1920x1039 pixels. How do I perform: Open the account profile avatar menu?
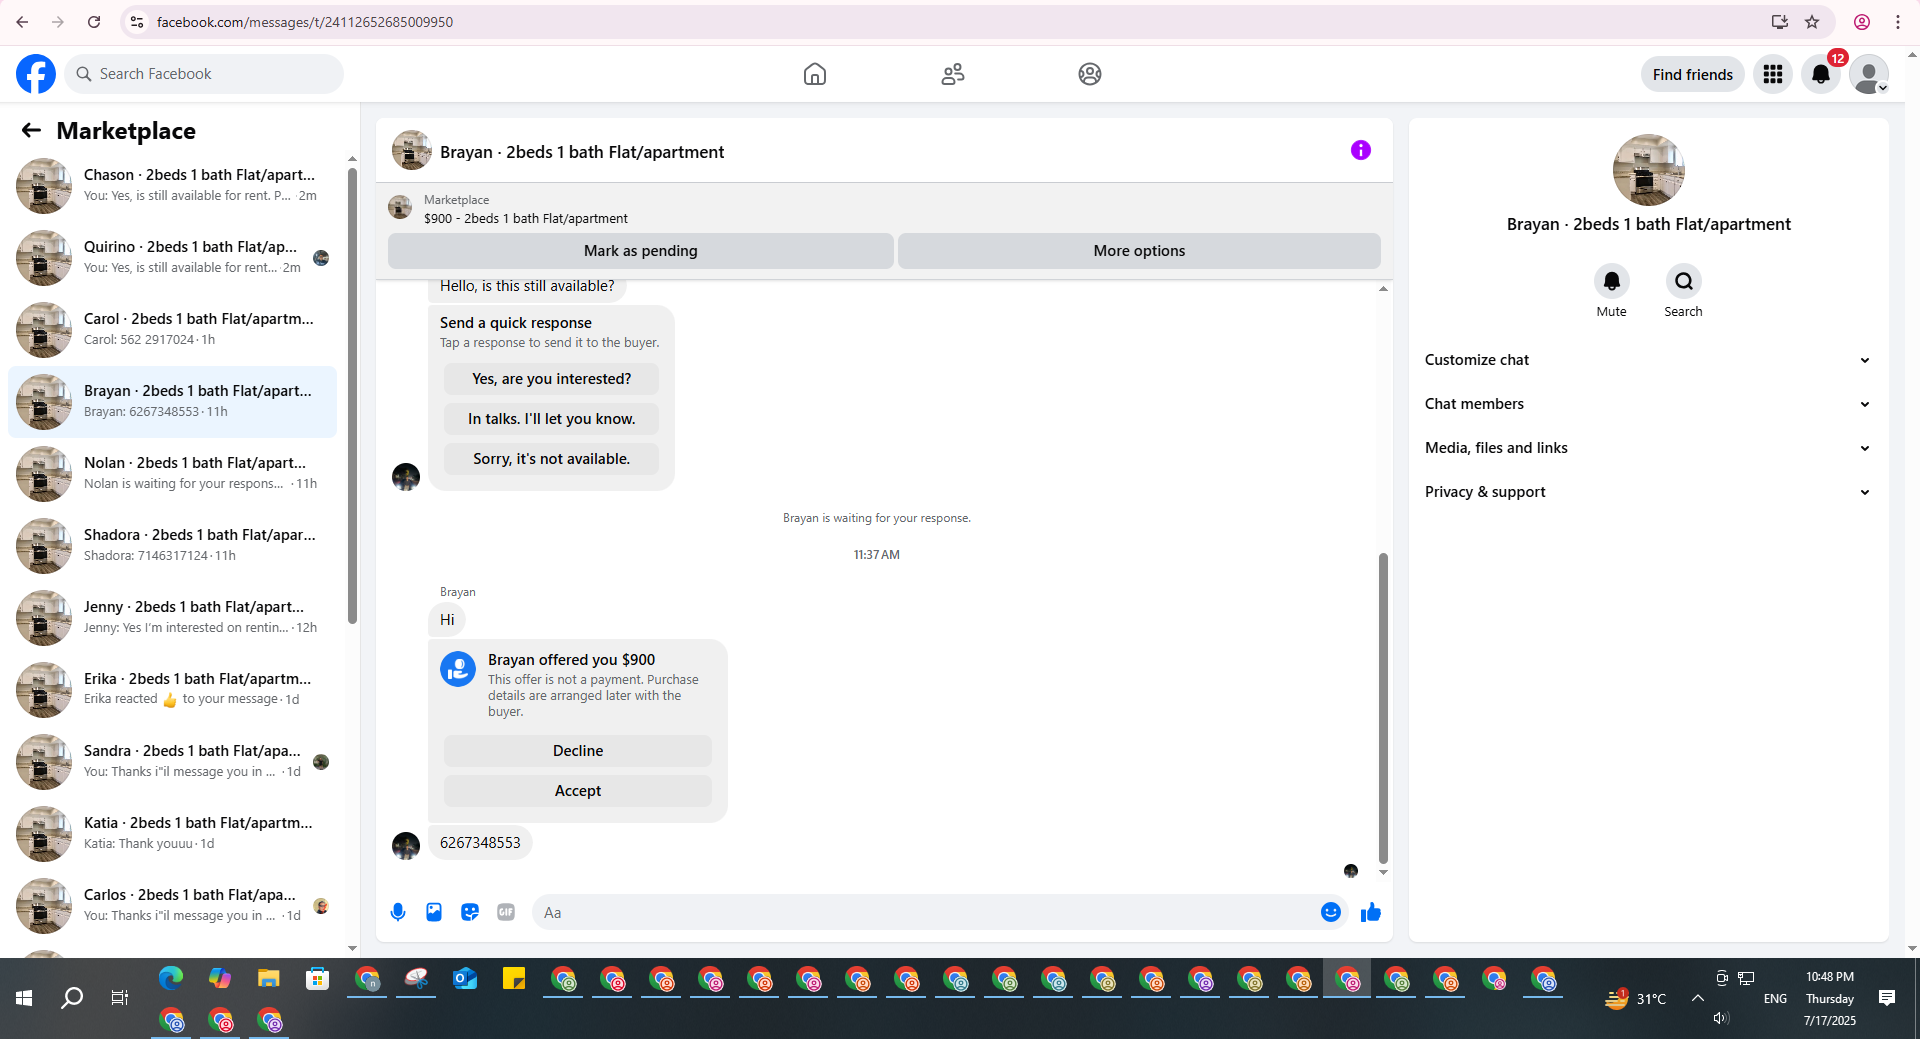[1868, 74]
